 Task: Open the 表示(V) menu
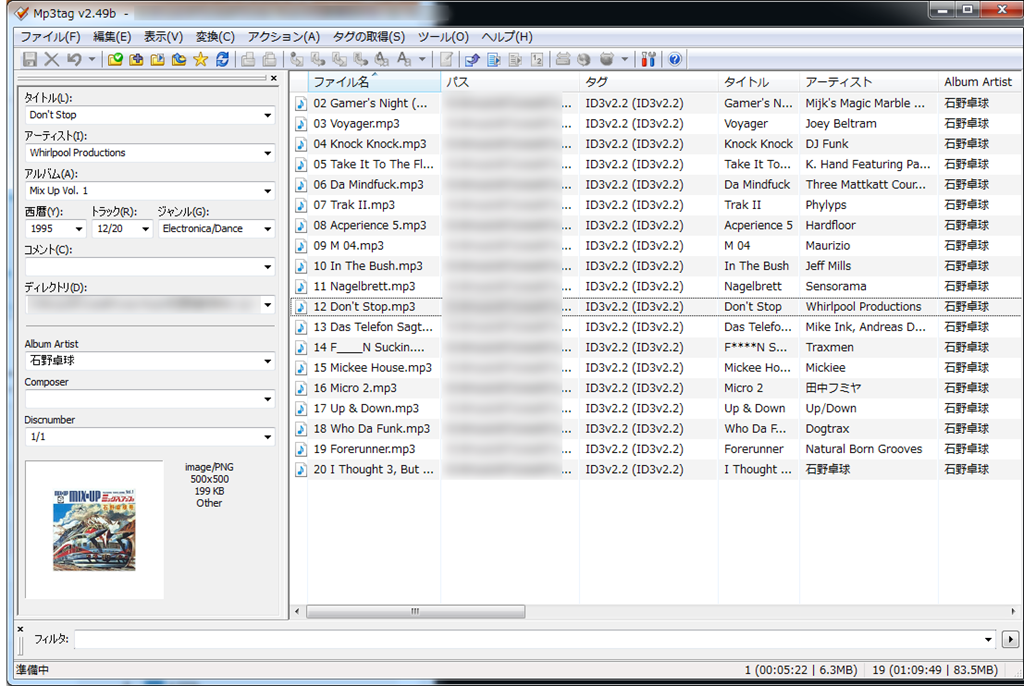[163, 37]
